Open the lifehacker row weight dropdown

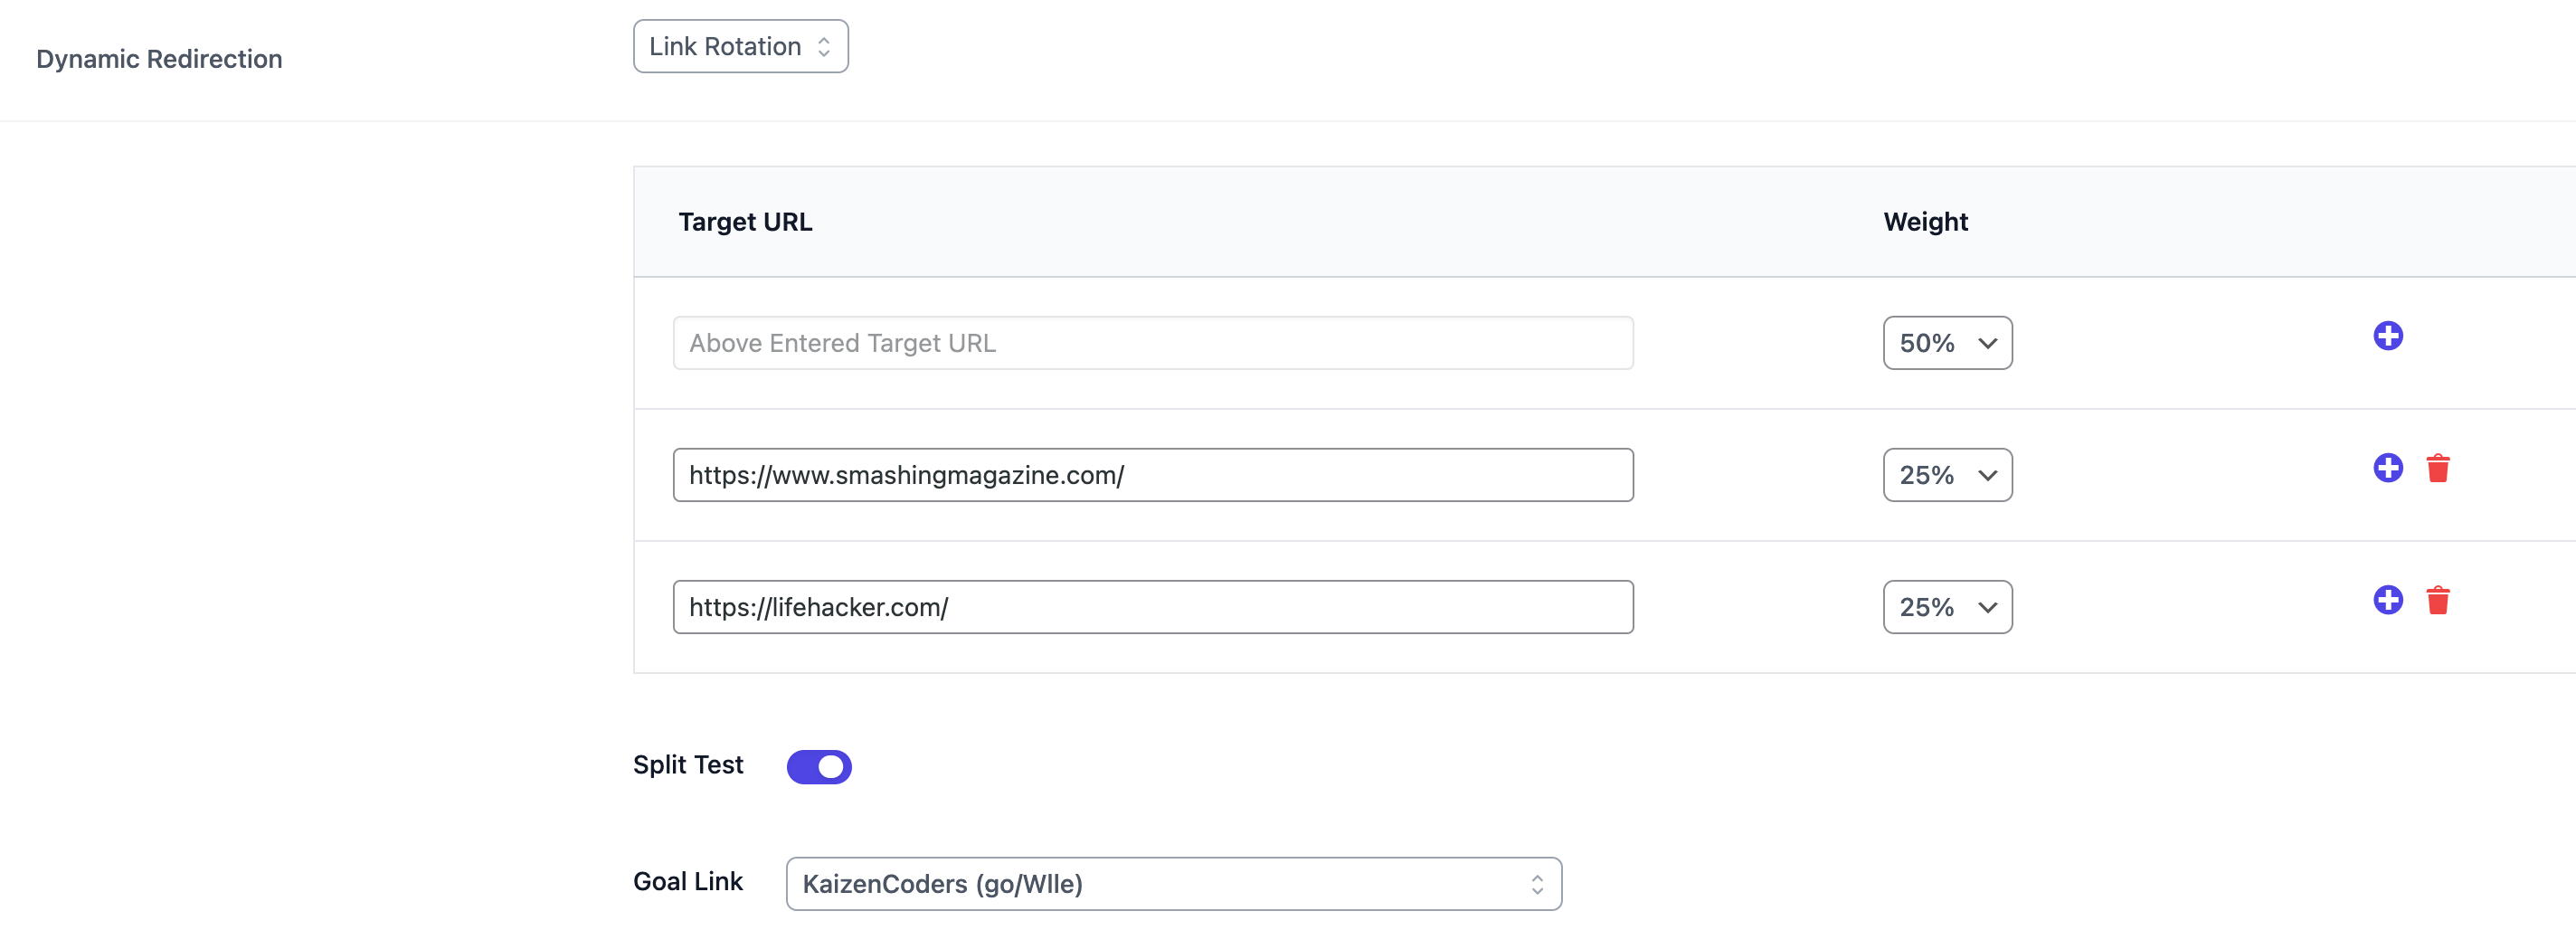tap(1946, 607)
